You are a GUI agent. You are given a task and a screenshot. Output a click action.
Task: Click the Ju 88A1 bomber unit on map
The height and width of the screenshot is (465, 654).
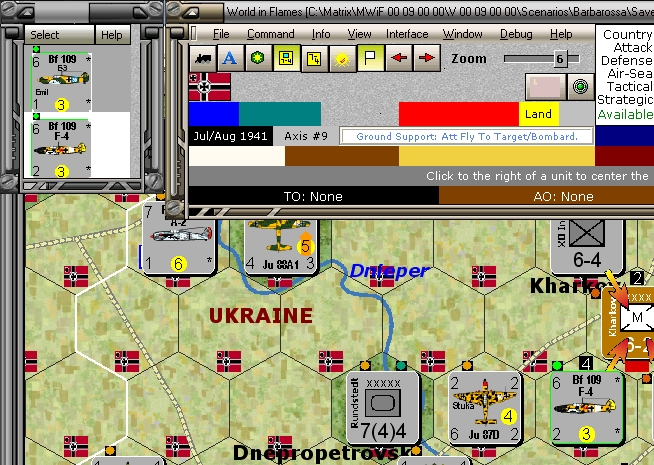tap(281, 246)
